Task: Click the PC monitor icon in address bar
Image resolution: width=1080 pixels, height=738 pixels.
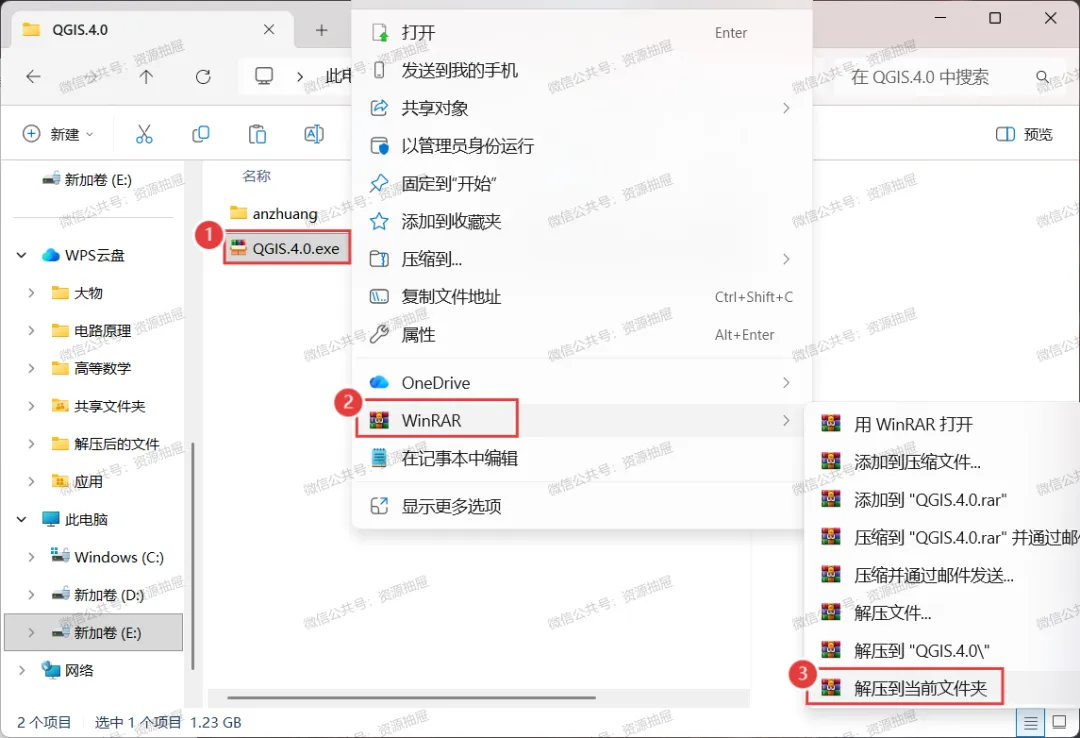Action: pyautogui.click(x=264, y=76)
